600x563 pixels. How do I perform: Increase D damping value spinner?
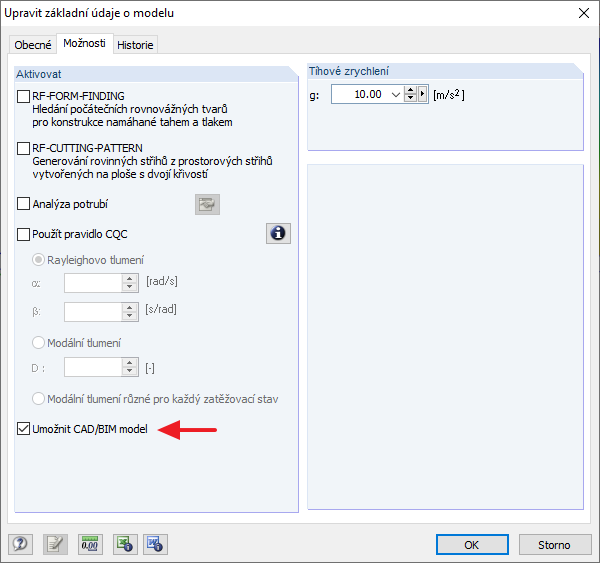click(x=130, y=363)
